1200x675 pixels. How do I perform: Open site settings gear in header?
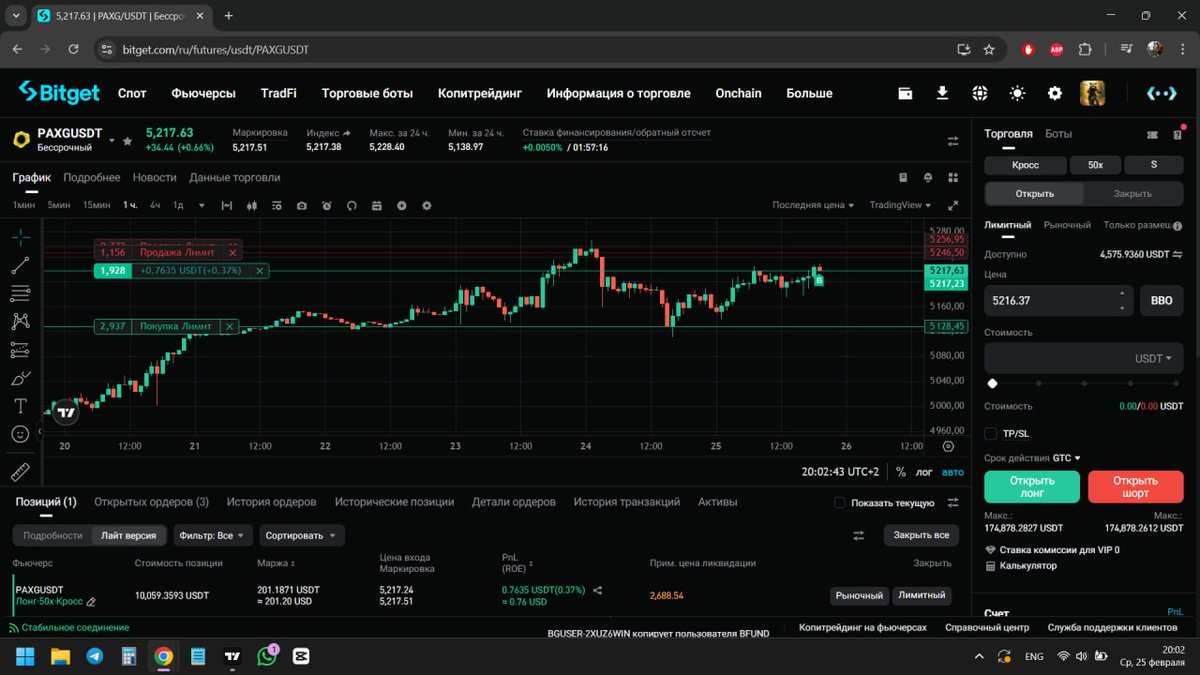click(1055, 93)
